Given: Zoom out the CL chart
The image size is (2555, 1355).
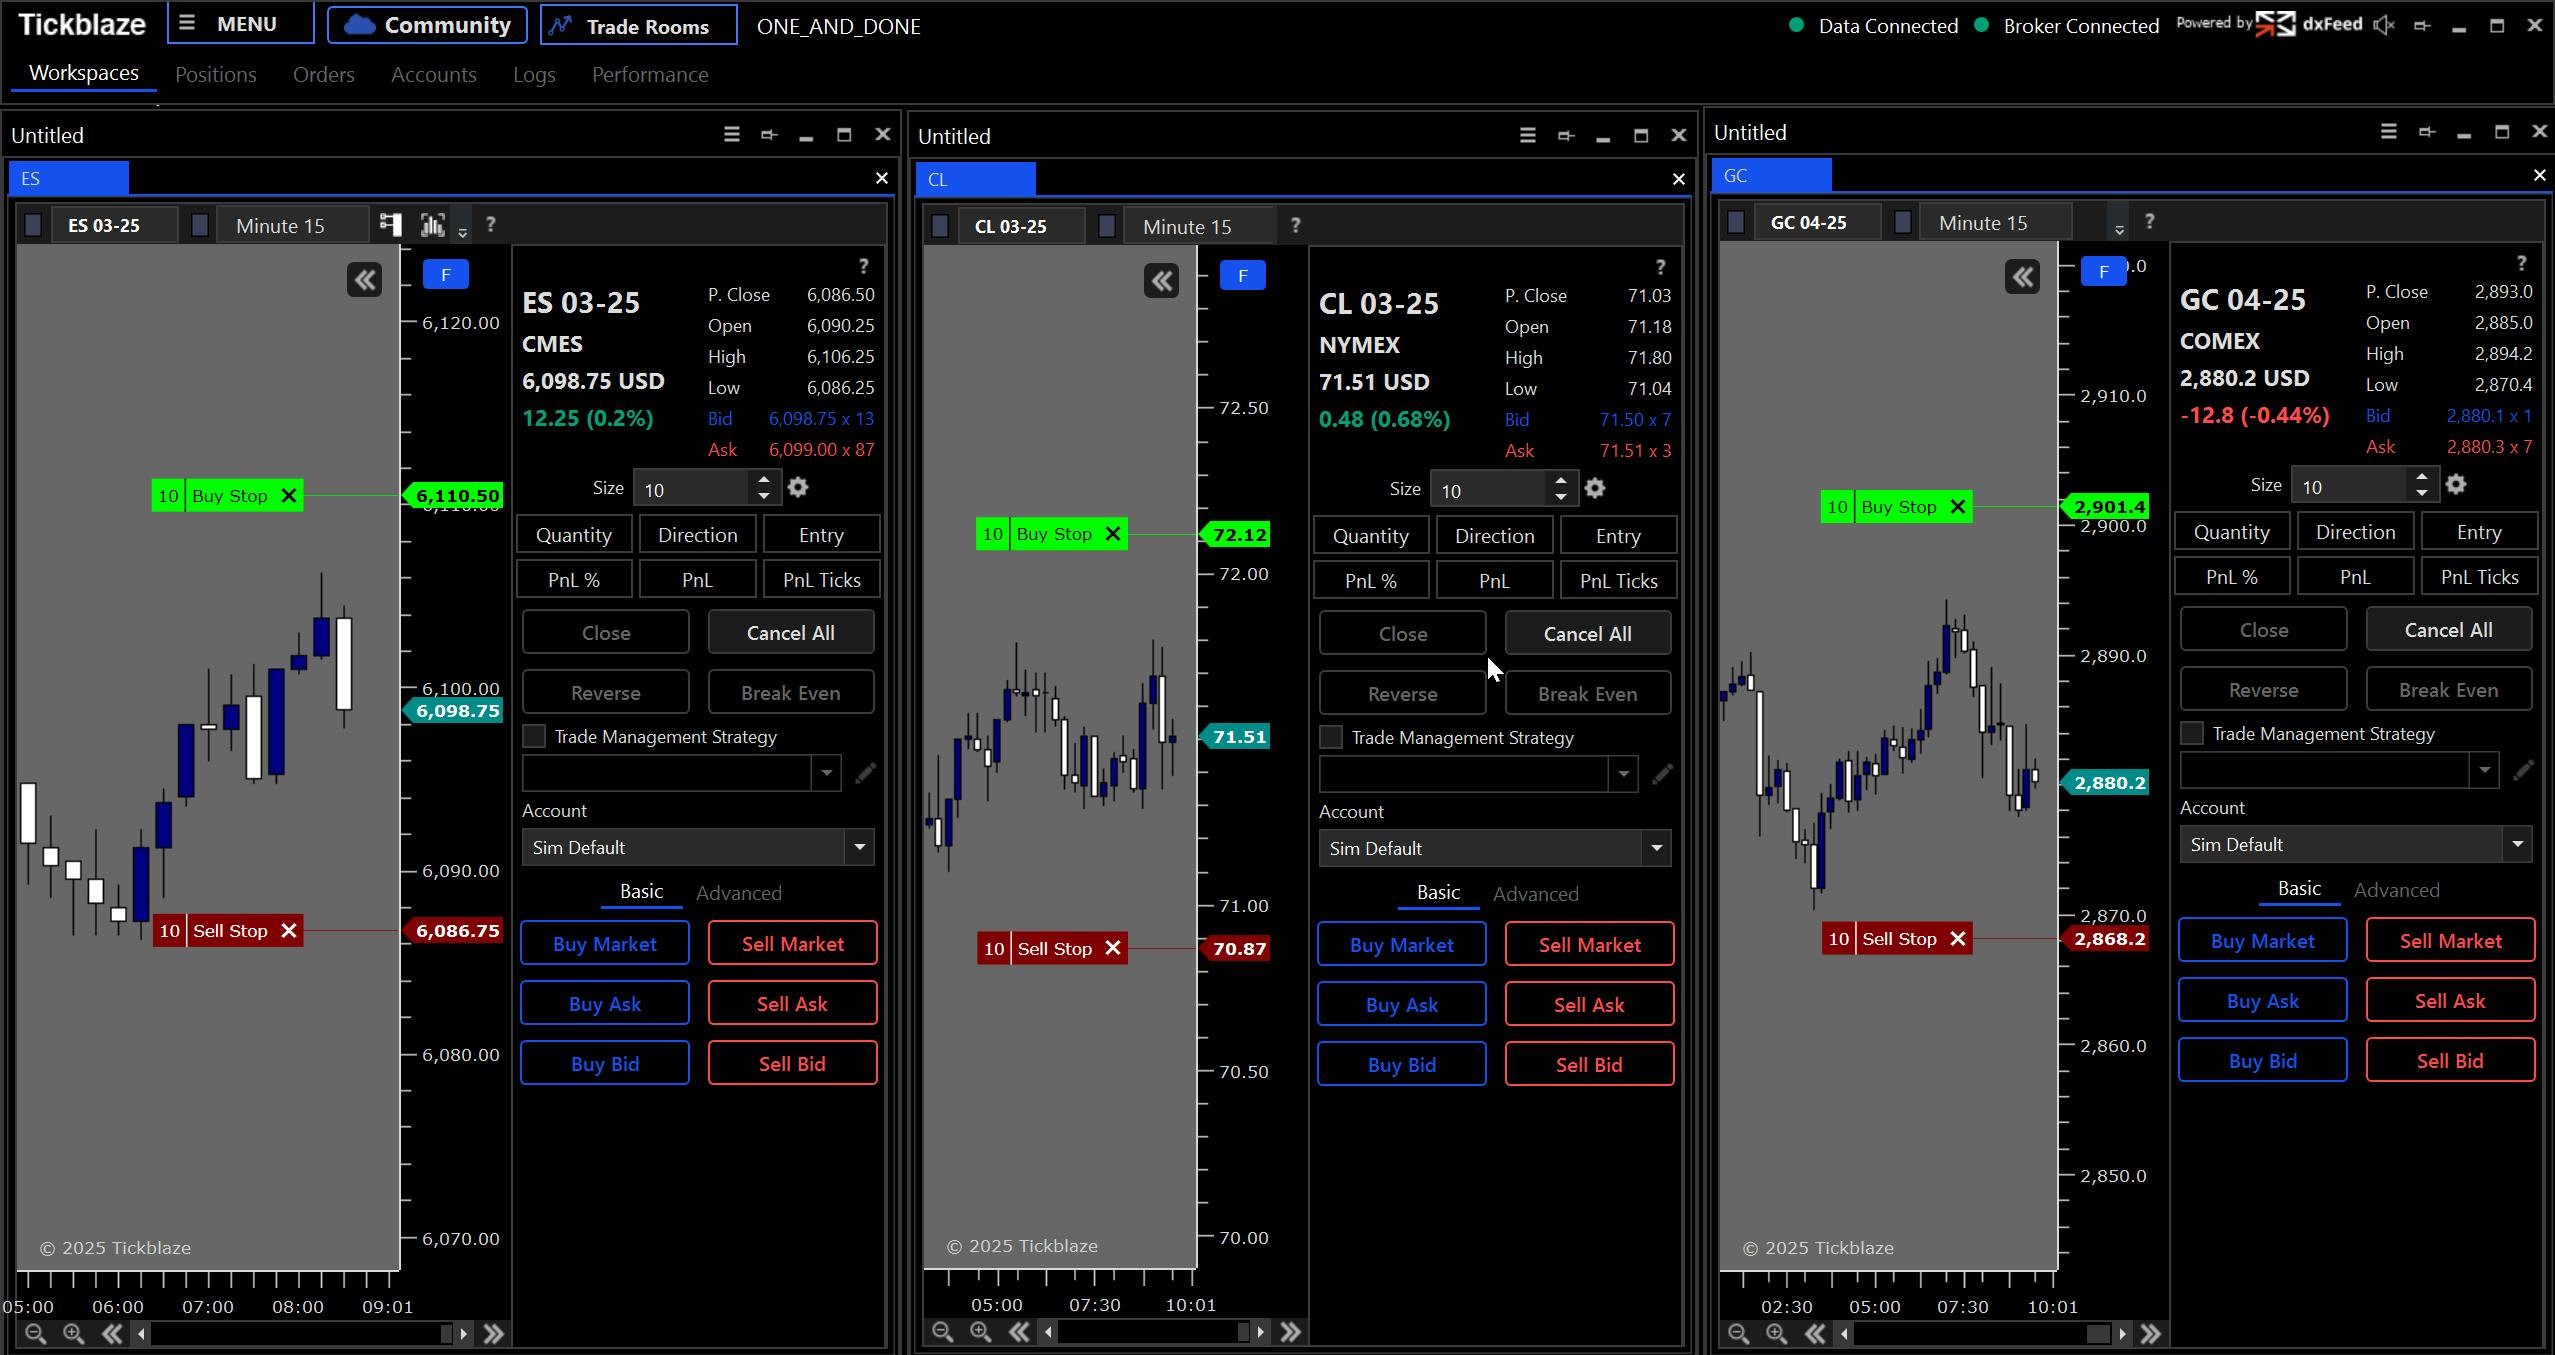Looking at the screenshot, I should pyautogui.click(x=942, y=1332).
